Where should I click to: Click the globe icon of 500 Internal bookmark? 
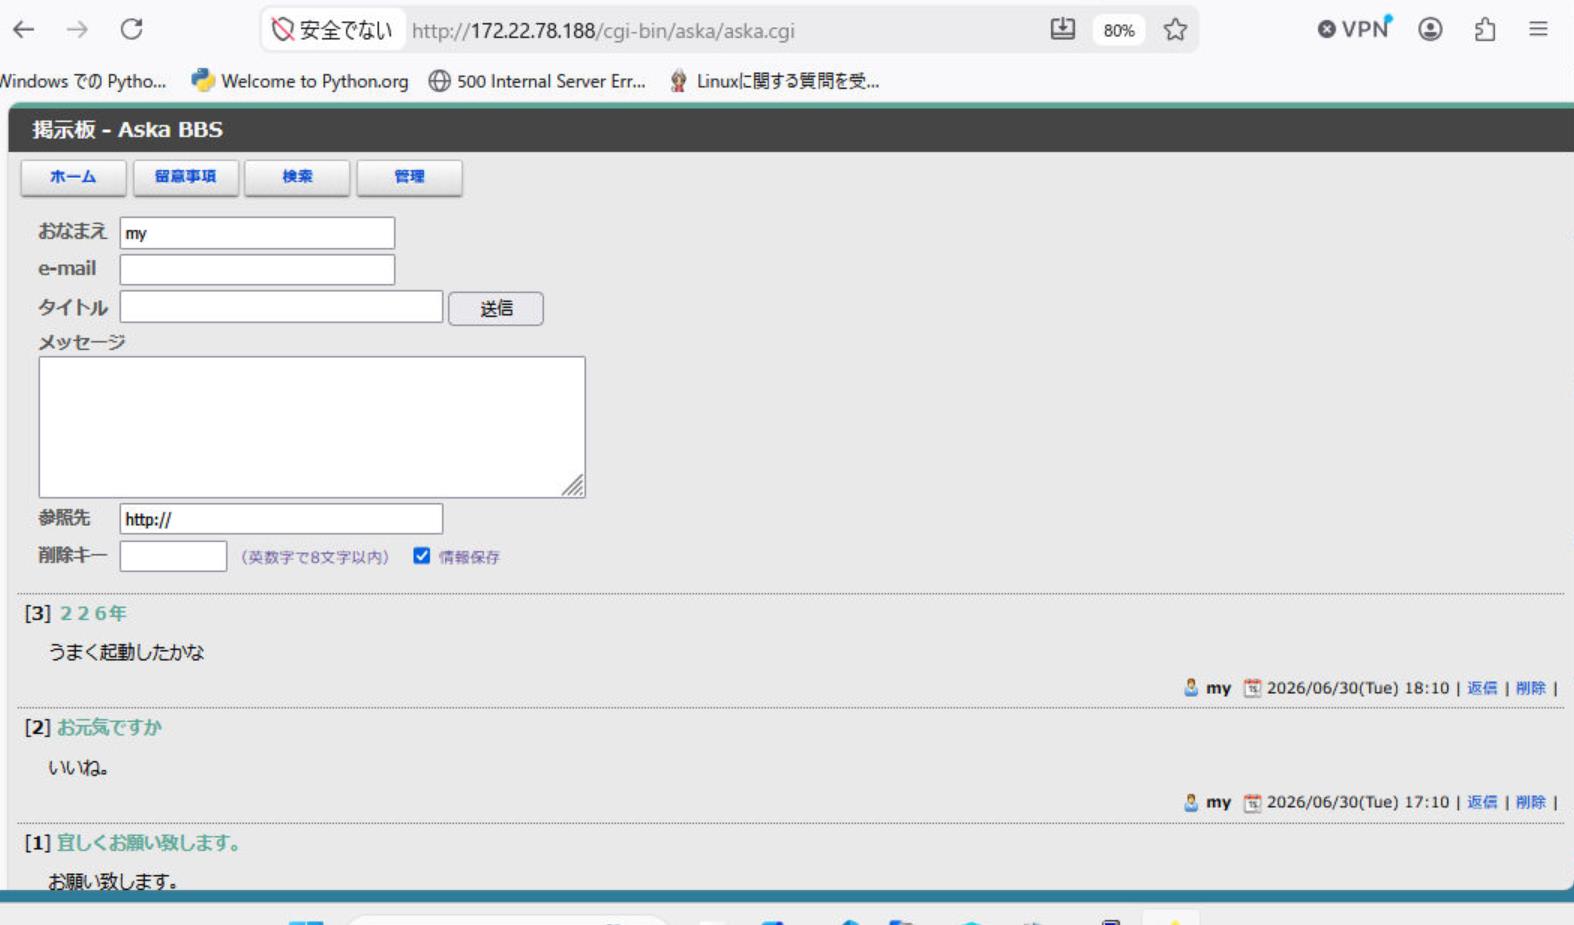[439, 81]
